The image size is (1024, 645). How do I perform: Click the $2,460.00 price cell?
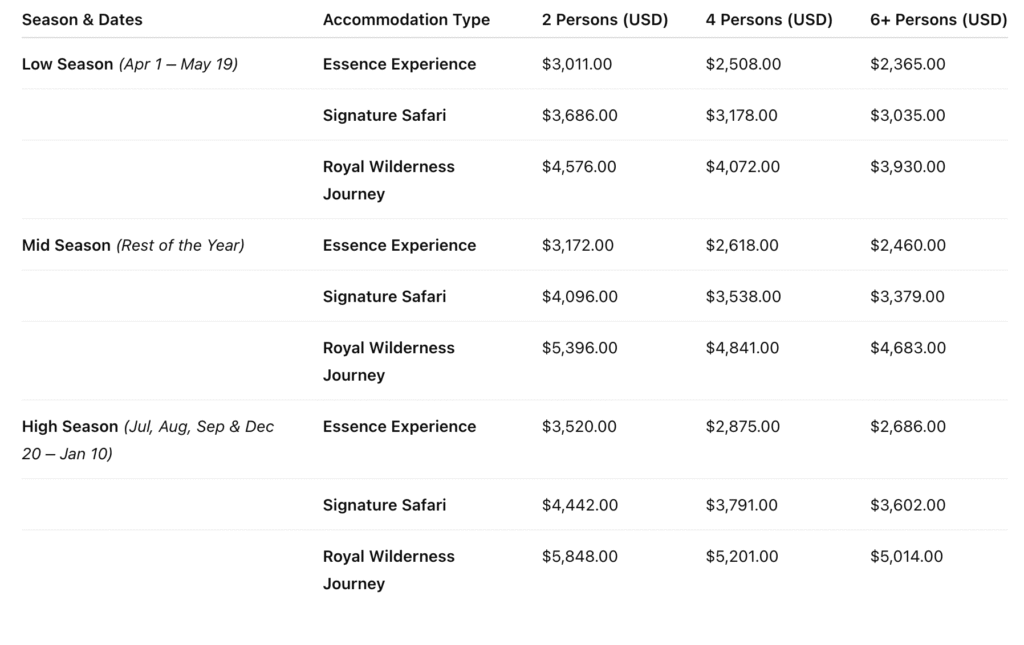[x=908, y=245]
